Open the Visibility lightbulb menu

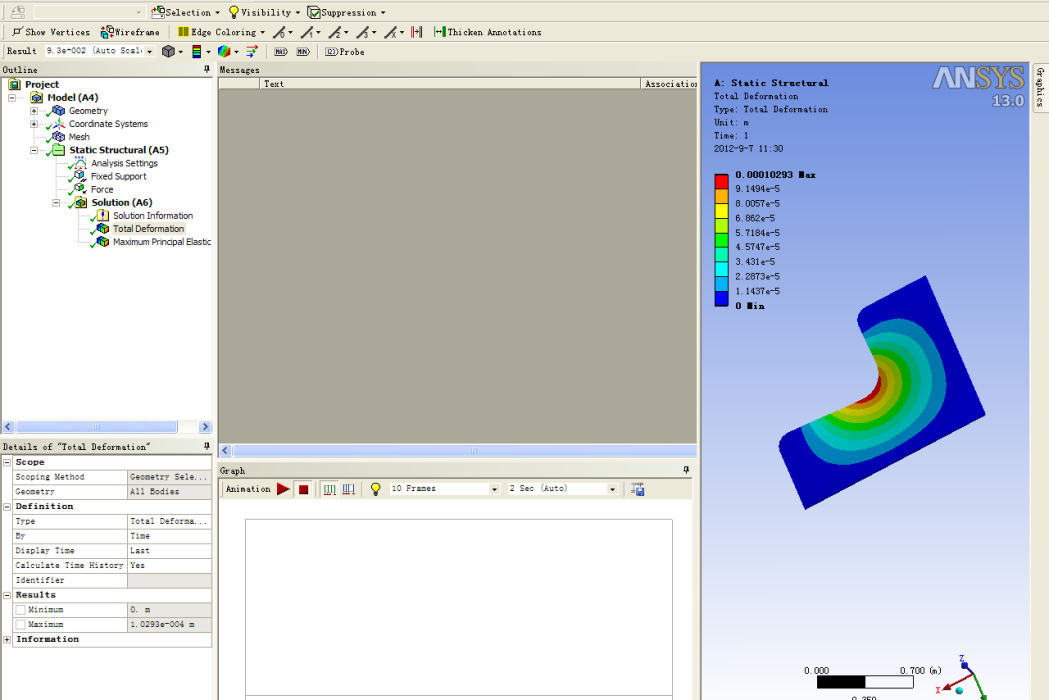(264, 12)
